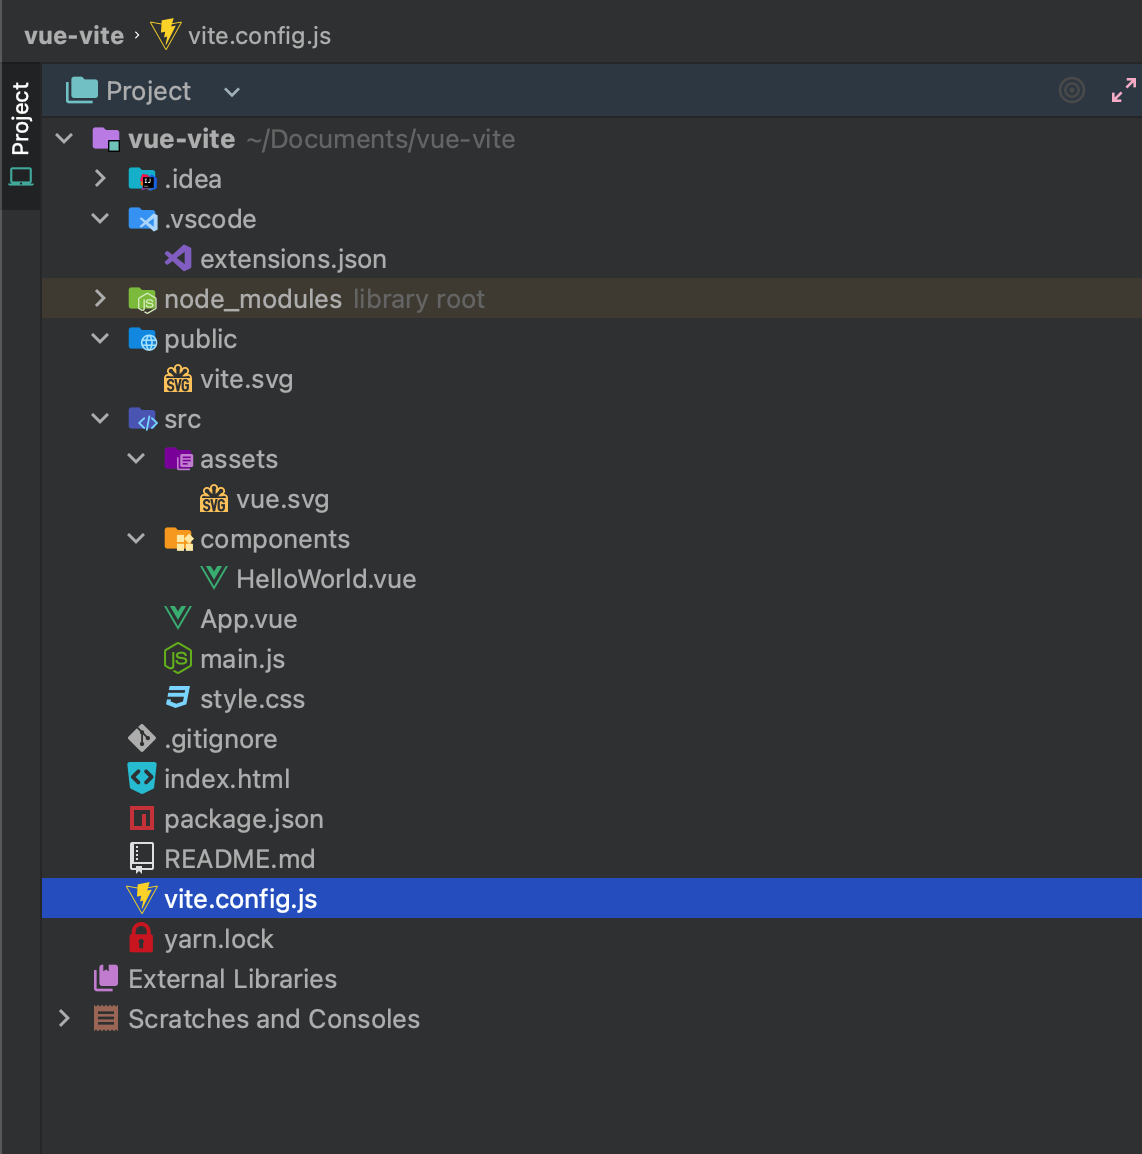This screenshot has height=1154, width=1142.
Task: Click External Libraries entry
Action: pos(233,978)
